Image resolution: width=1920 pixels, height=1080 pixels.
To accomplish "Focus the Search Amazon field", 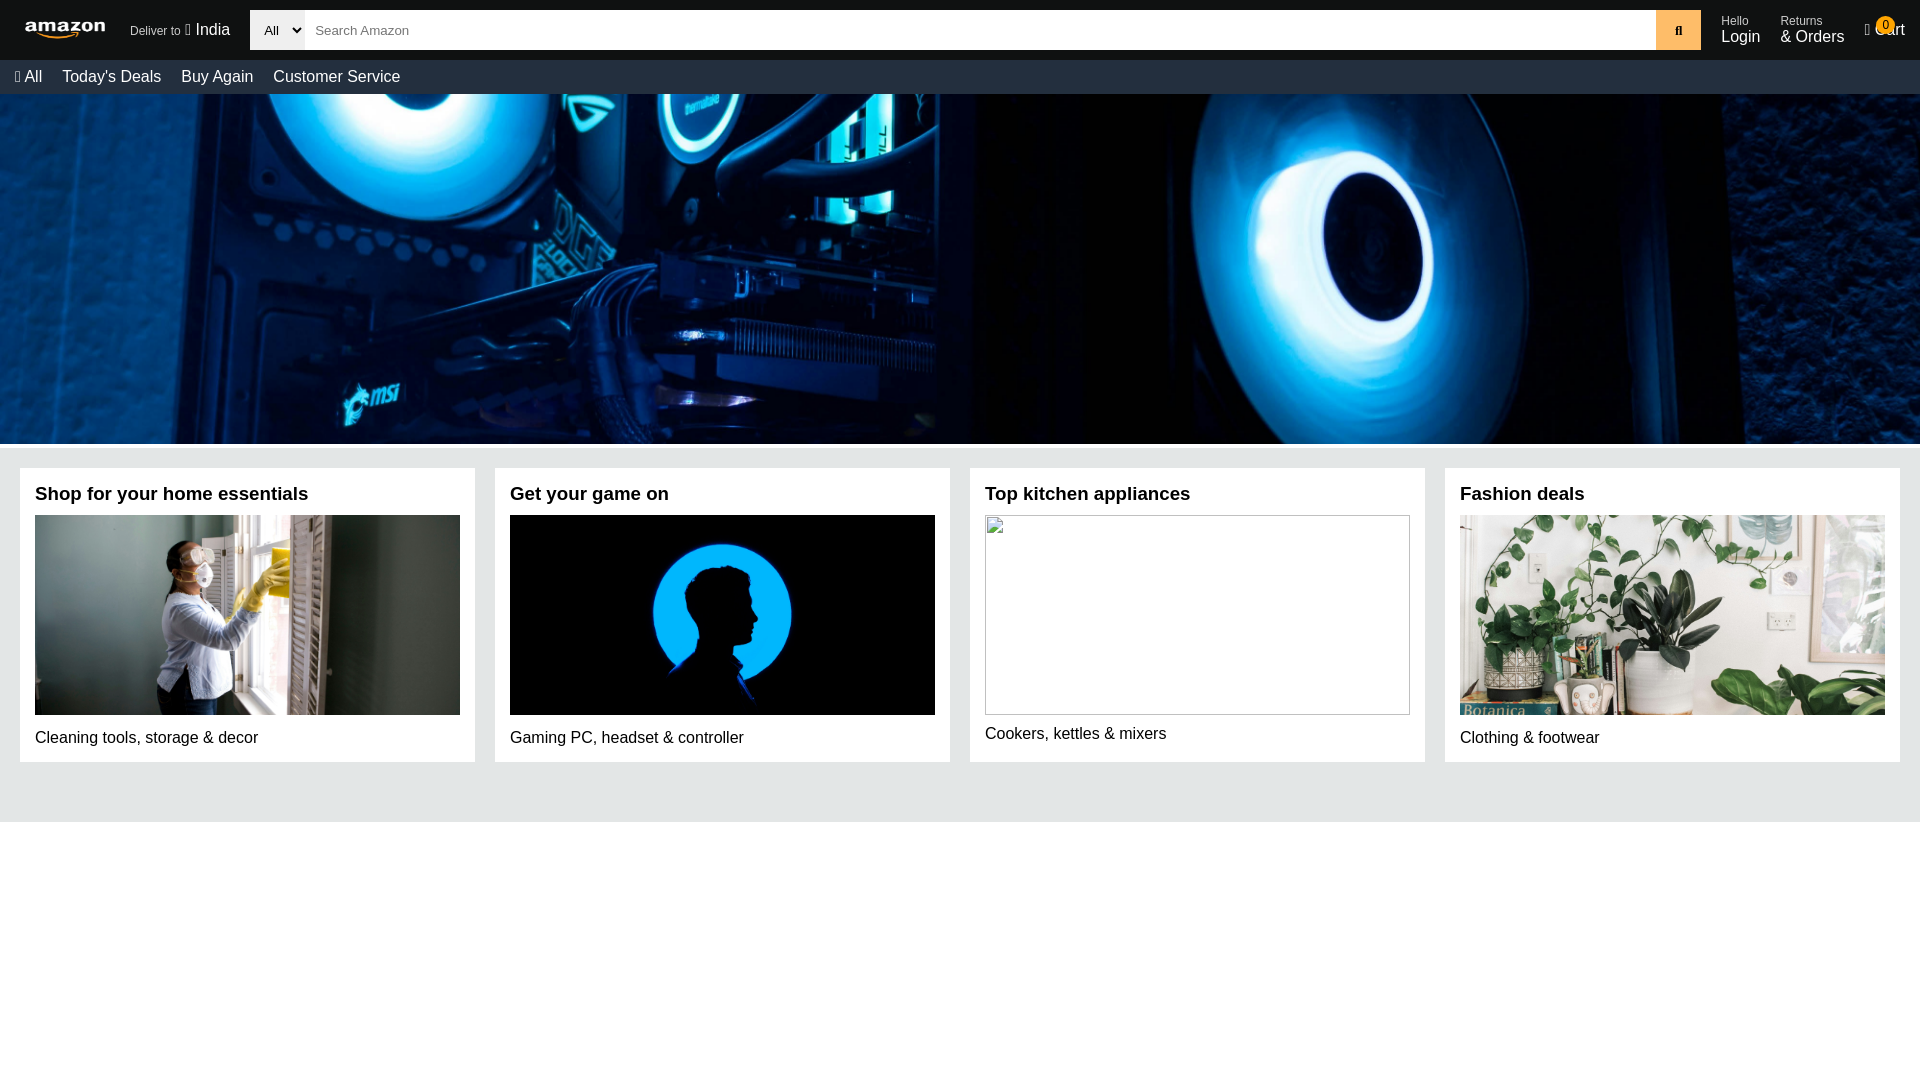I will pos(980,30).
